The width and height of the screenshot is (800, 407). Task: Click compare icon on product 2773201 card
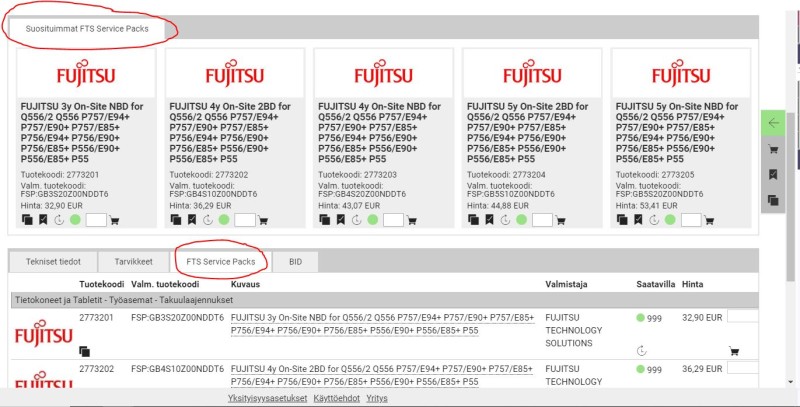pos(27,220)
